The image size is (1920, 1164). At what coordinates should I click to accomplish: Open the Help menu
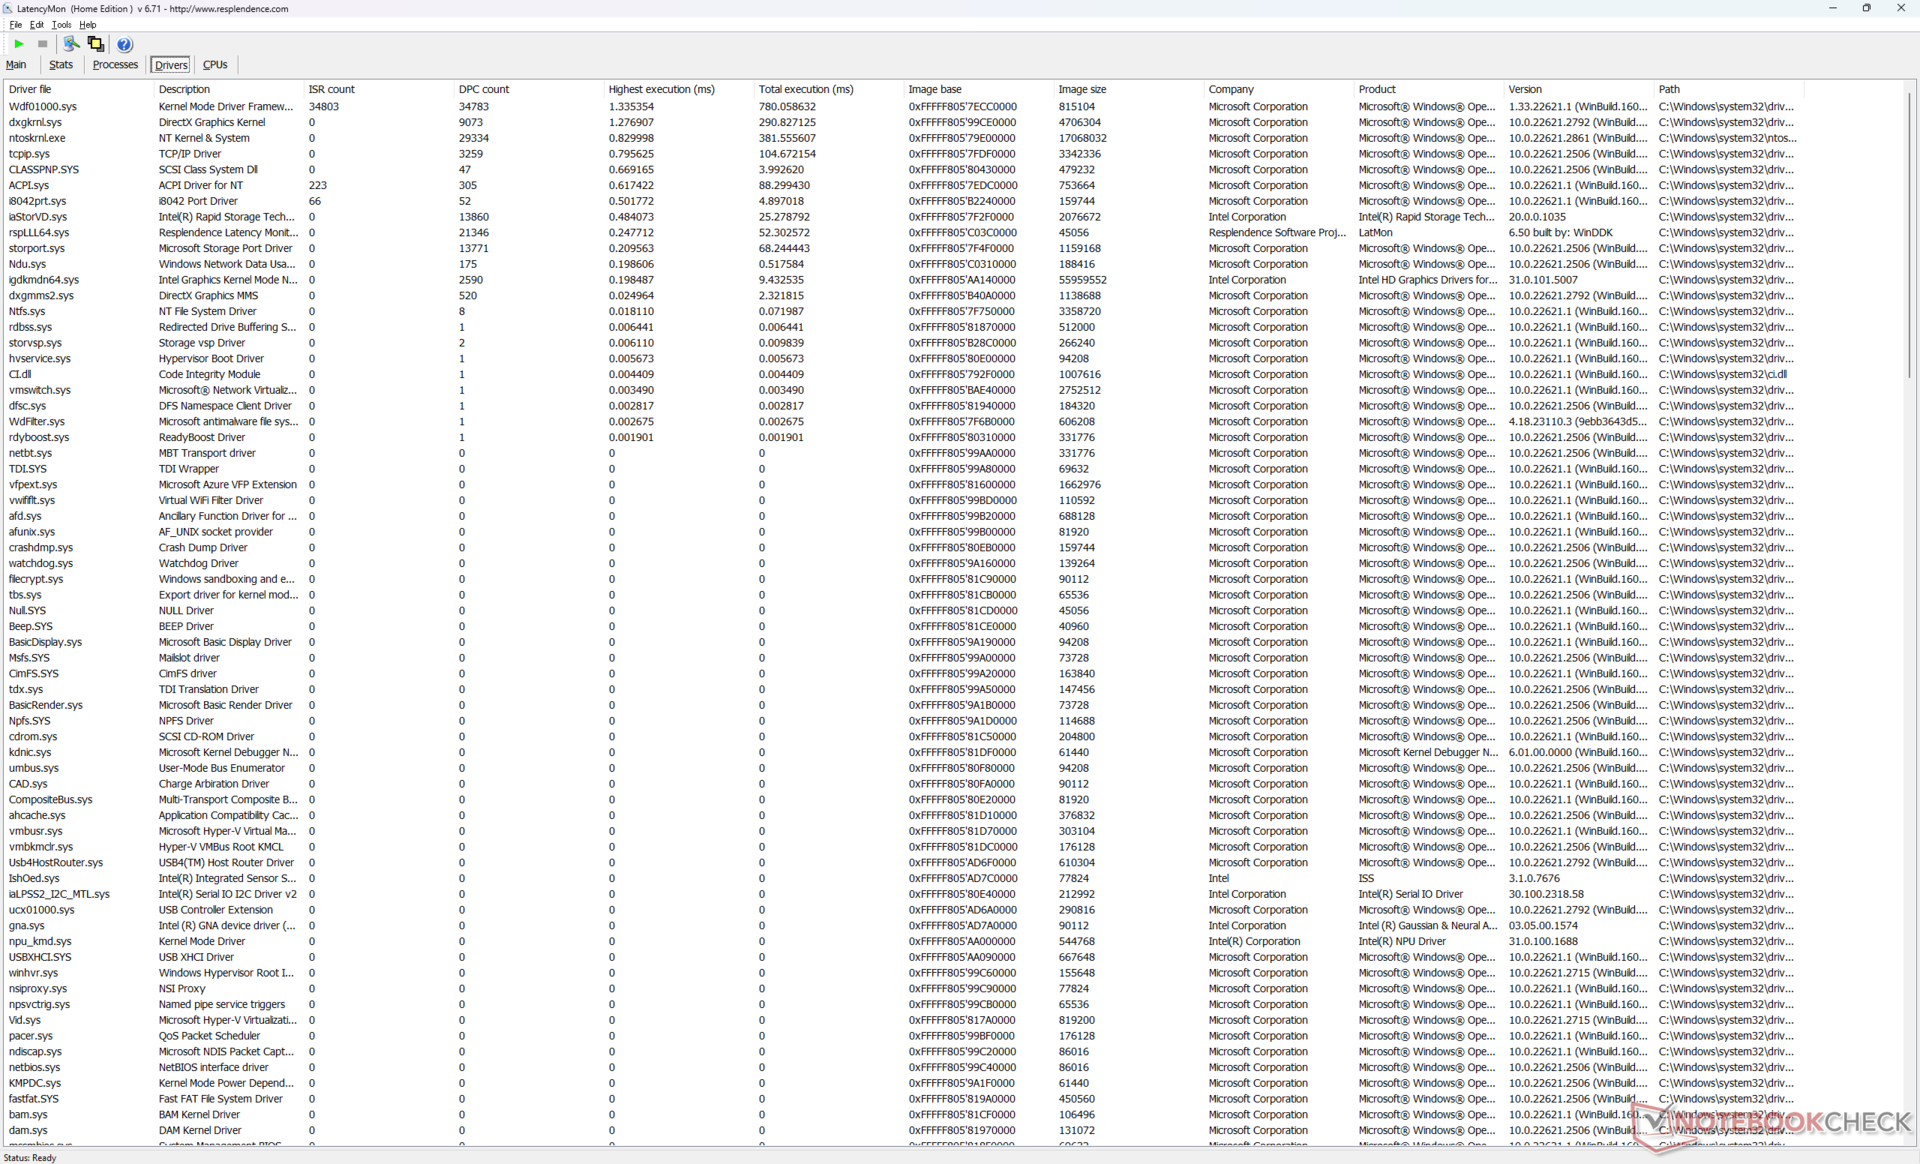tap(88, 25)
